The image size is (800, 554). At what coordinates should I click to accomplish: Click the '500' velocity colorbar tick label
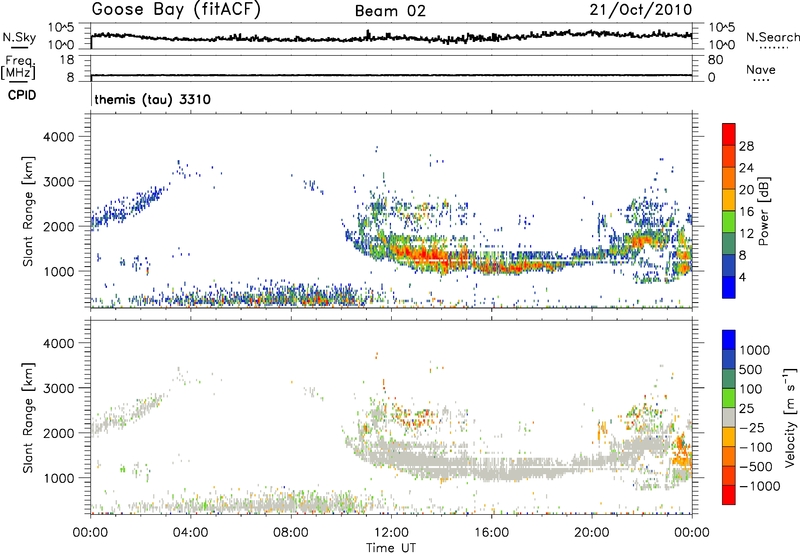pos(750,369)
